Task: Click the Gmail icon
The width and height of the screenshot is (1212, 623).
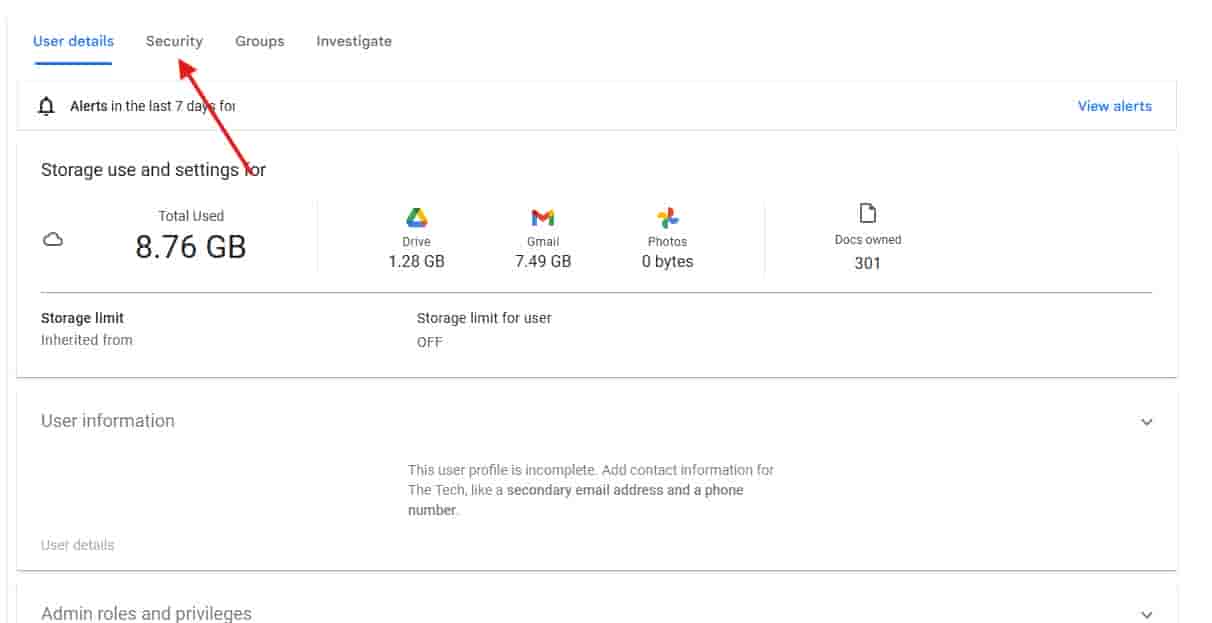Action: pyautogui.click(x=543, y=218)
